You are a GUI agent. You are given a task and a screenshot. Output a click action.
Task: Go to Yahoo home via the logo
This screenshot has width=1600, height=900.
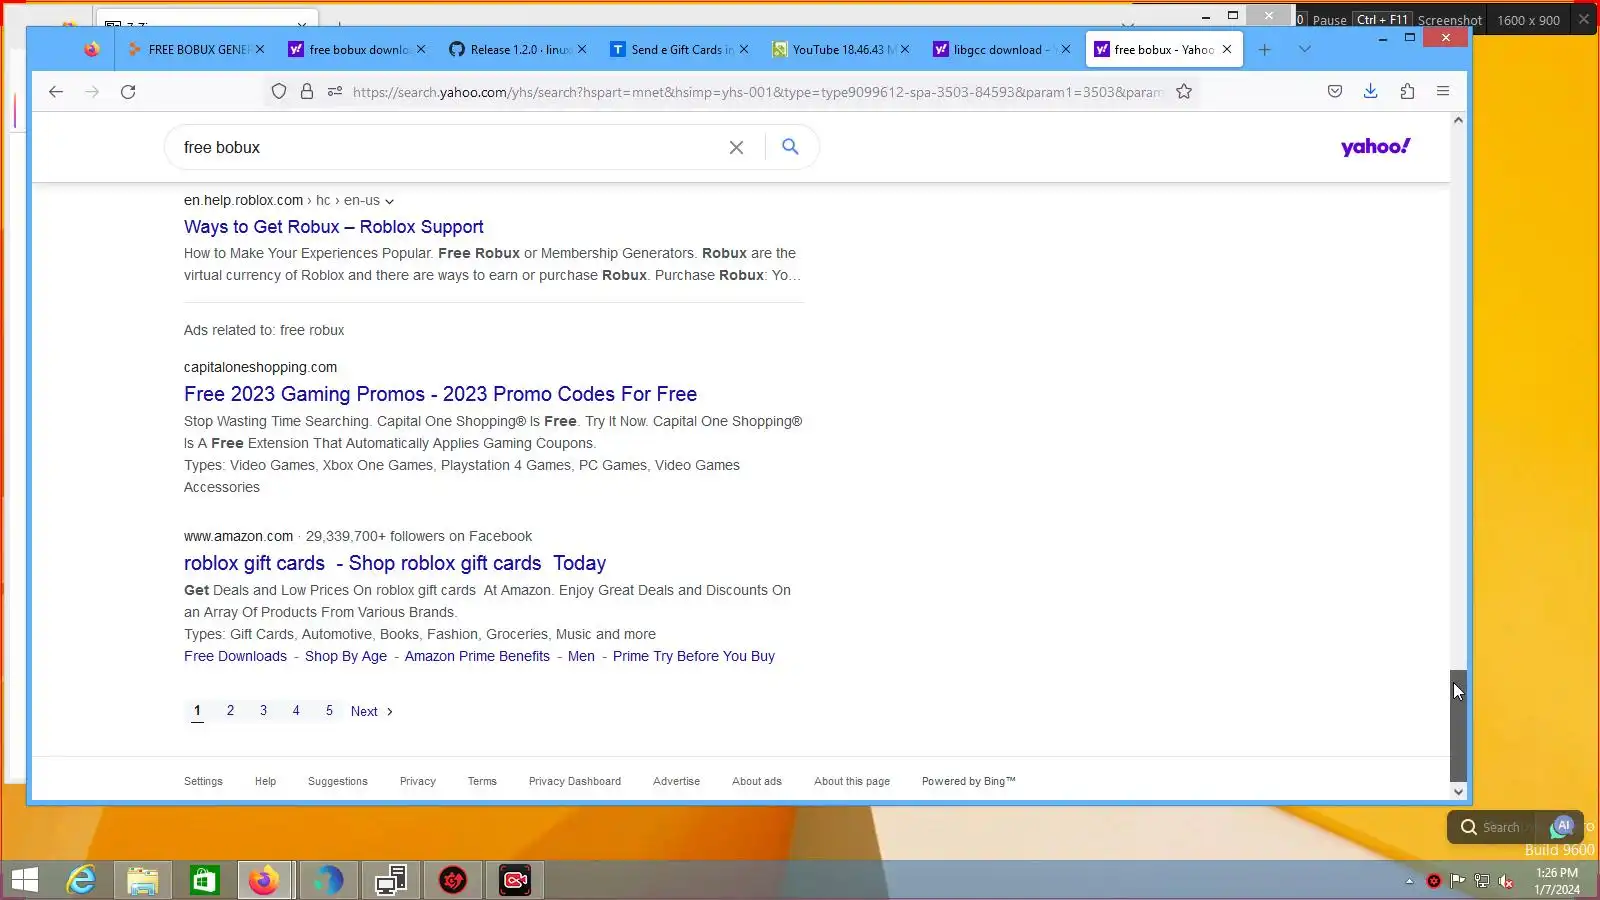(x=1376, y=147)
